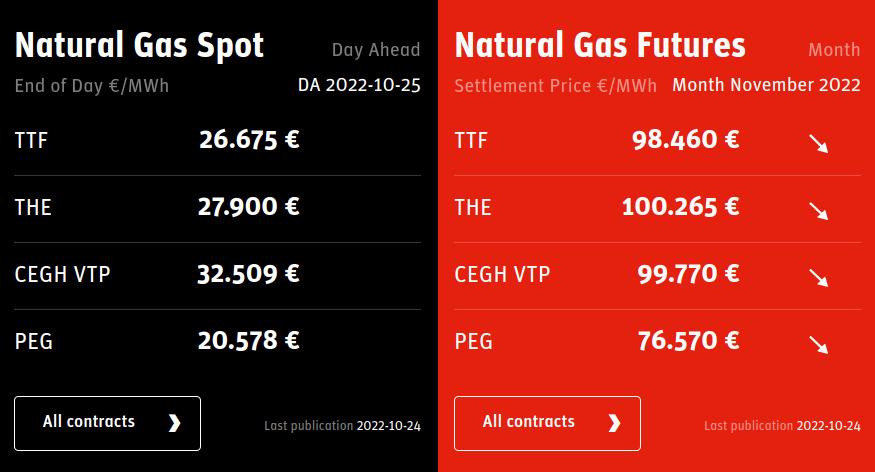Click the TTF futures downward trend arrow
The width and height of the screenshot is (875, 472).
coord(819,144)
